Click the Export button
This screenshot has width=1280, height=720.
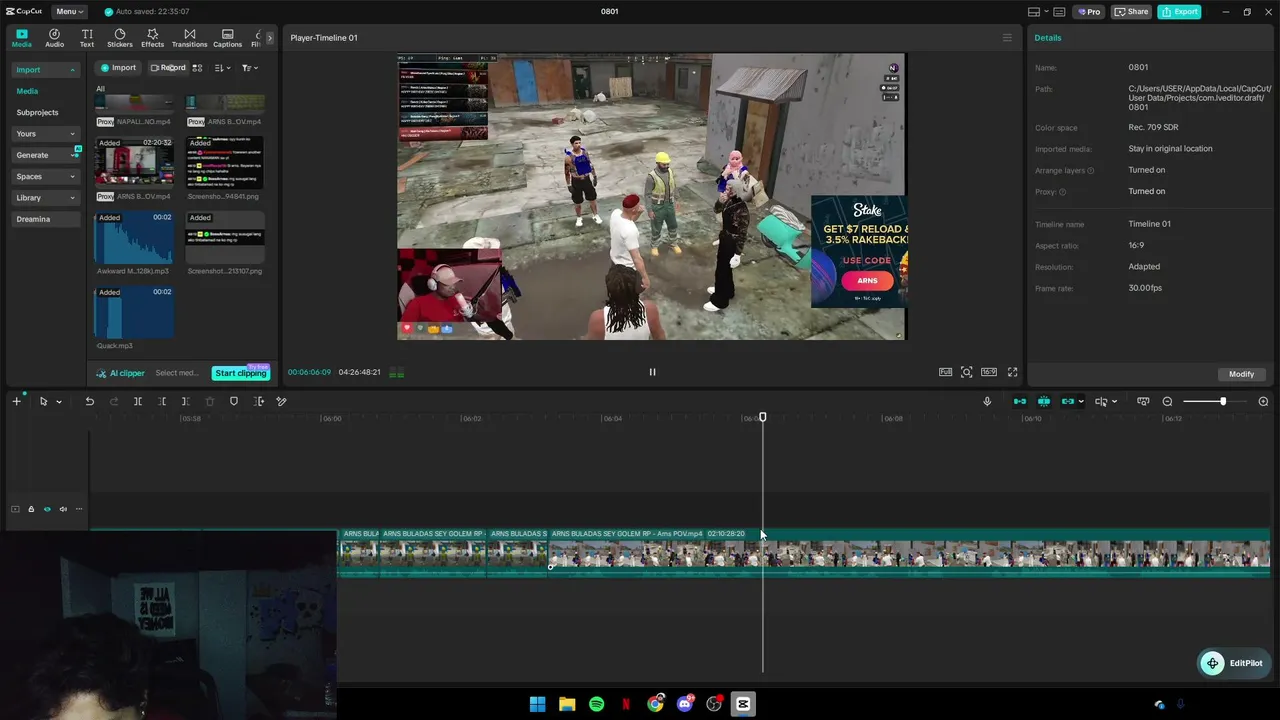coord(1179,12)
